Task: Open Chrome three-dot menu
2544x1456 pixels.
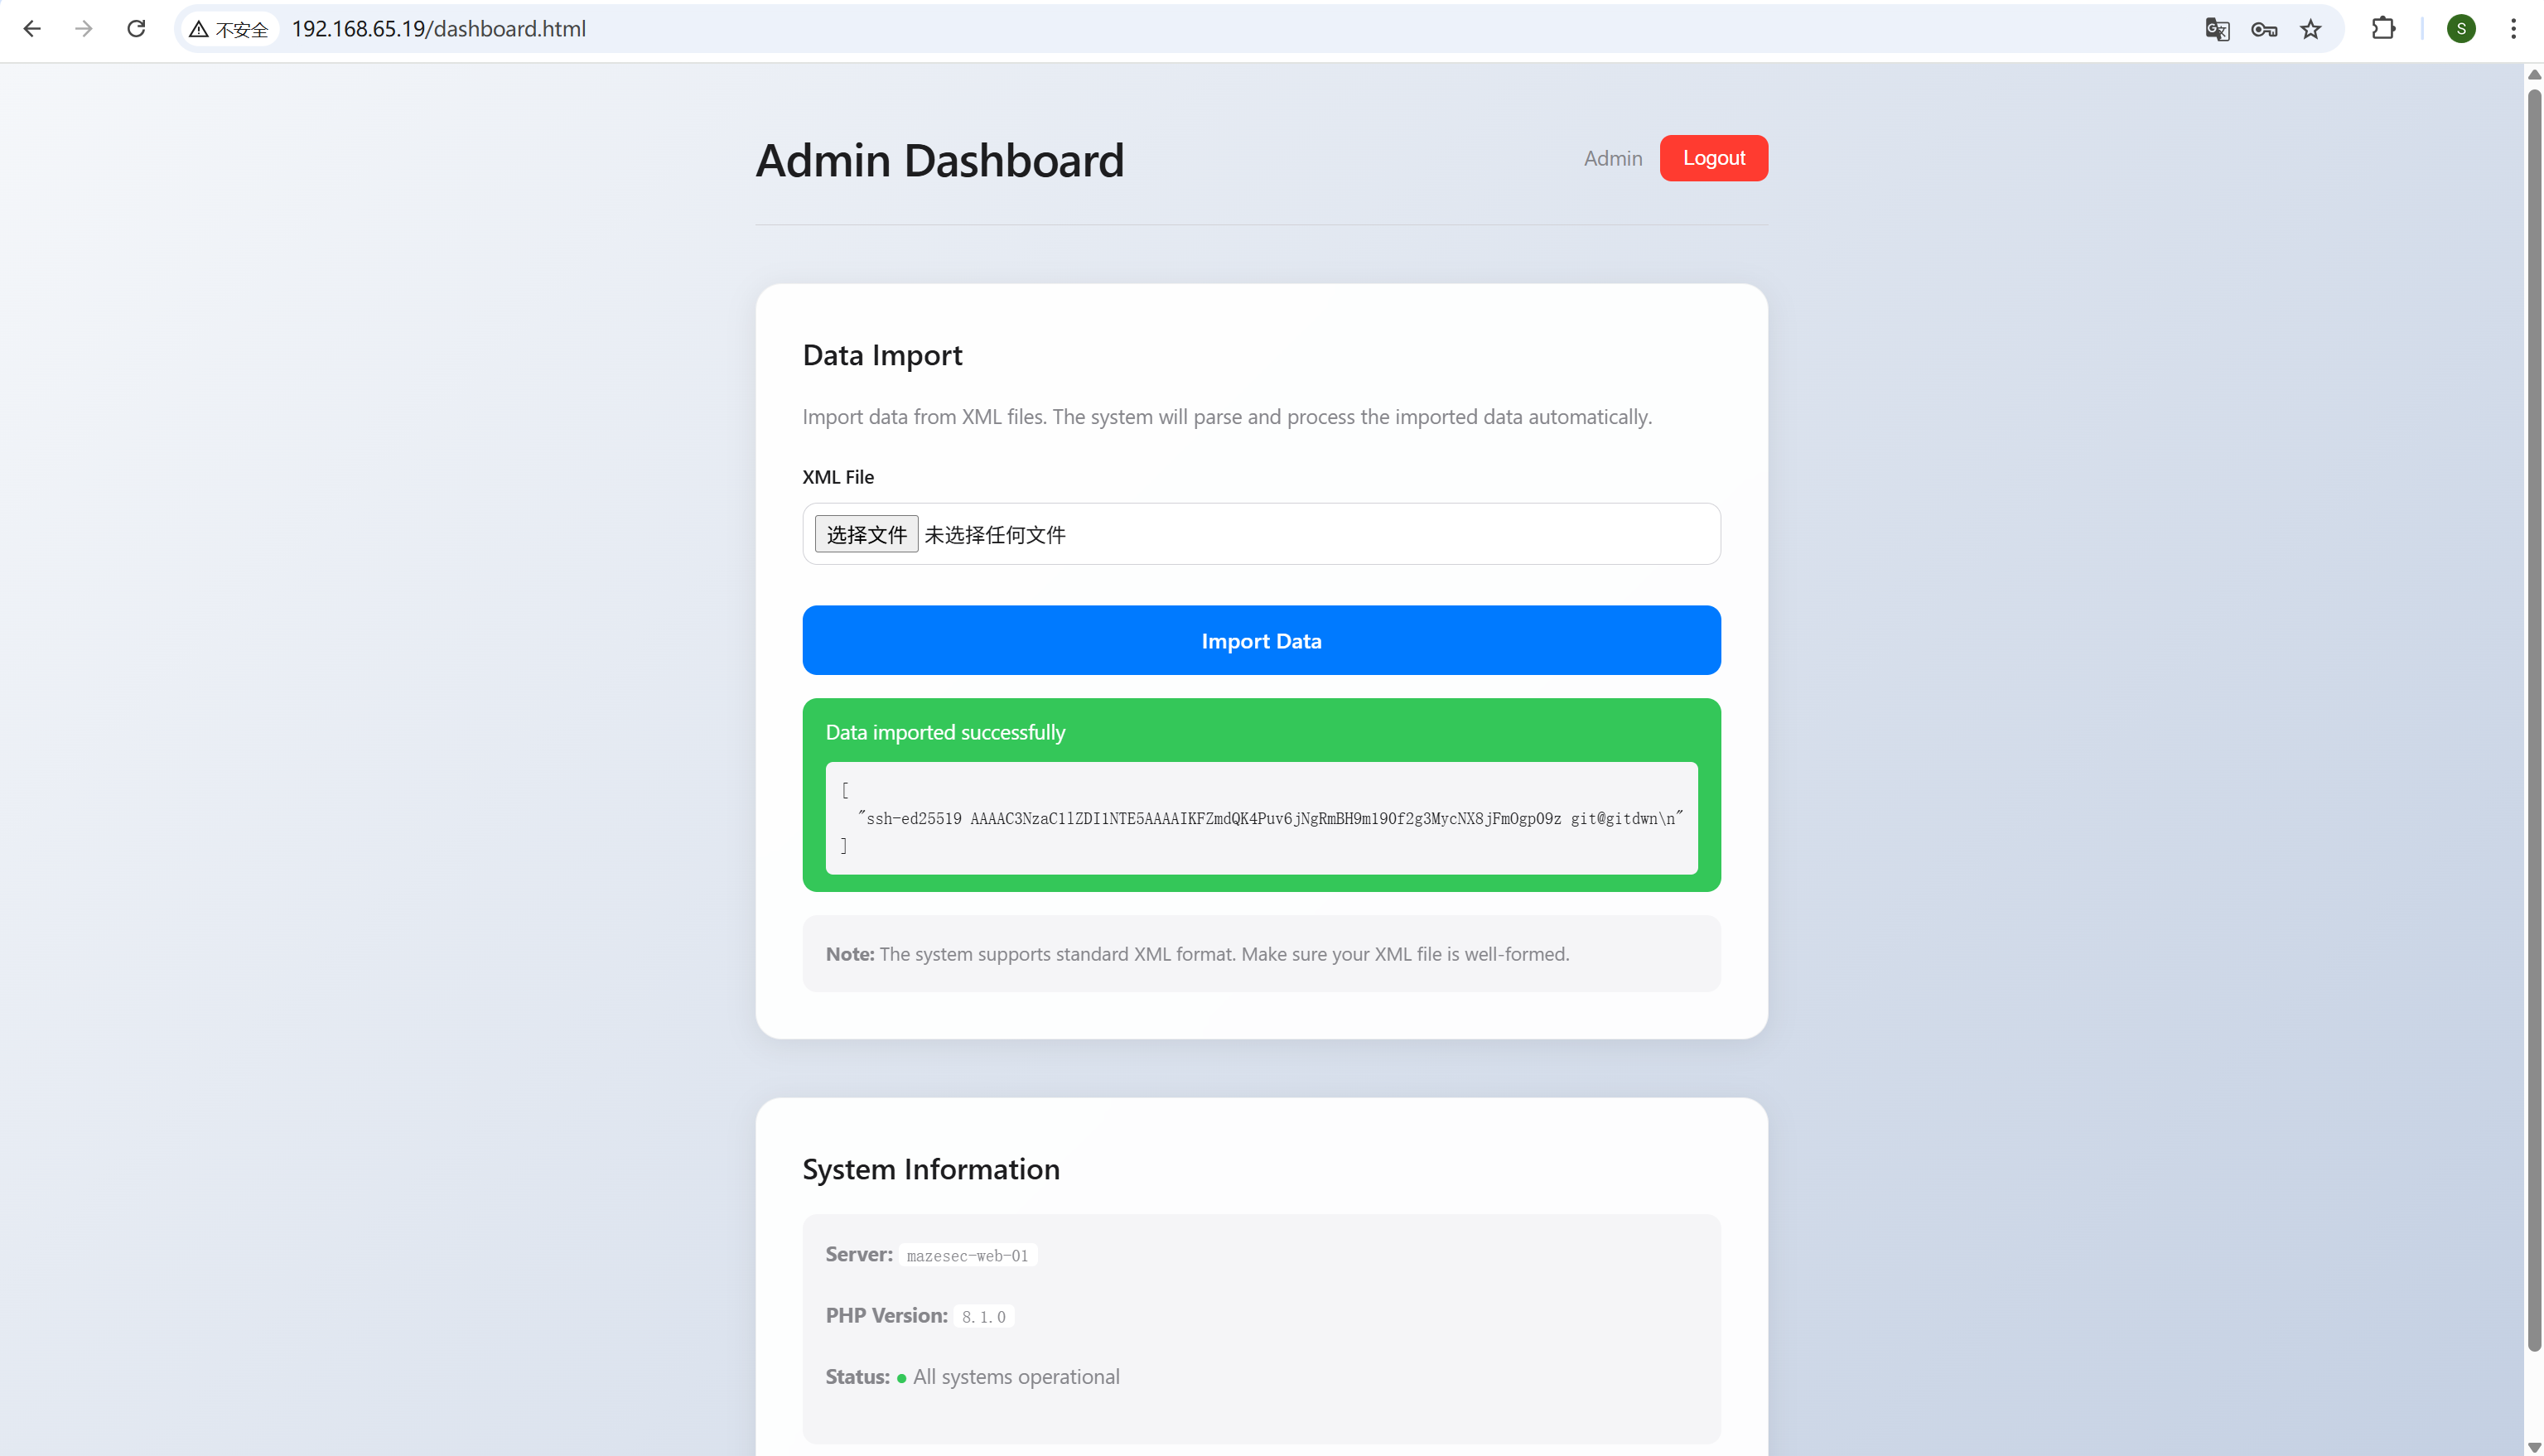Action: (2513, 29)
